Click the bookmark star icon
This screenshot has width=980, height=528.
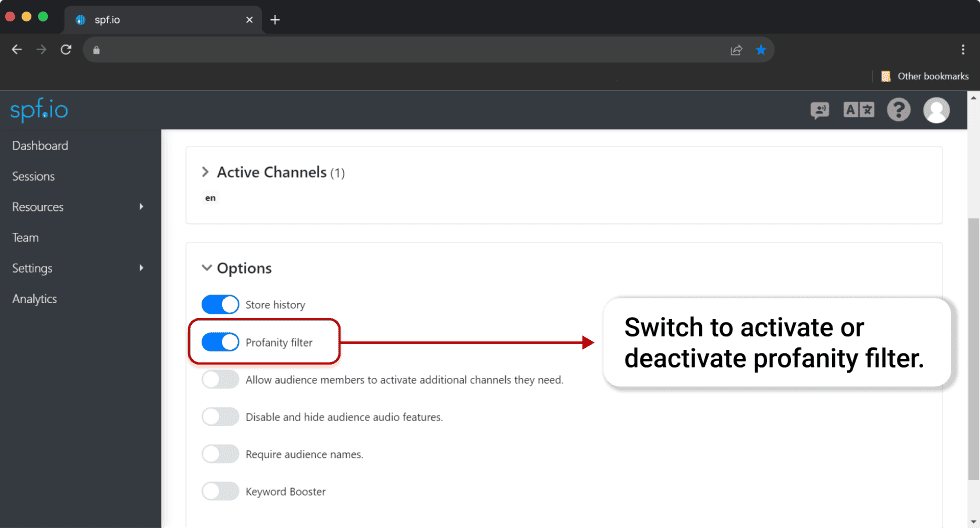tap(761, 50)
